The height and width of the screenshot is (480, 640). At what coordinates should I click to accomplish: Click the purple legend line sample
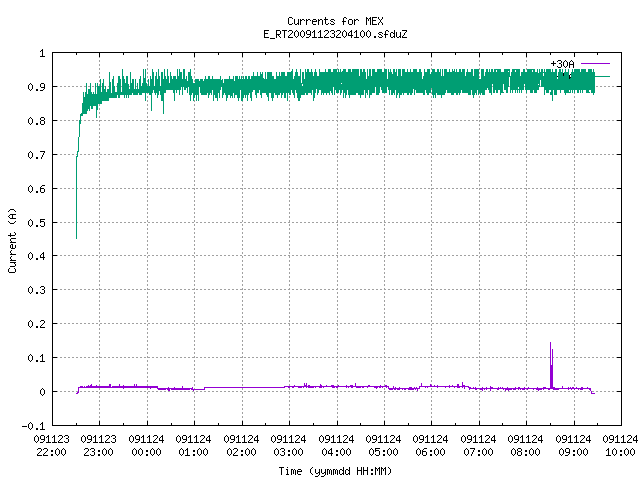click(595, 64)
